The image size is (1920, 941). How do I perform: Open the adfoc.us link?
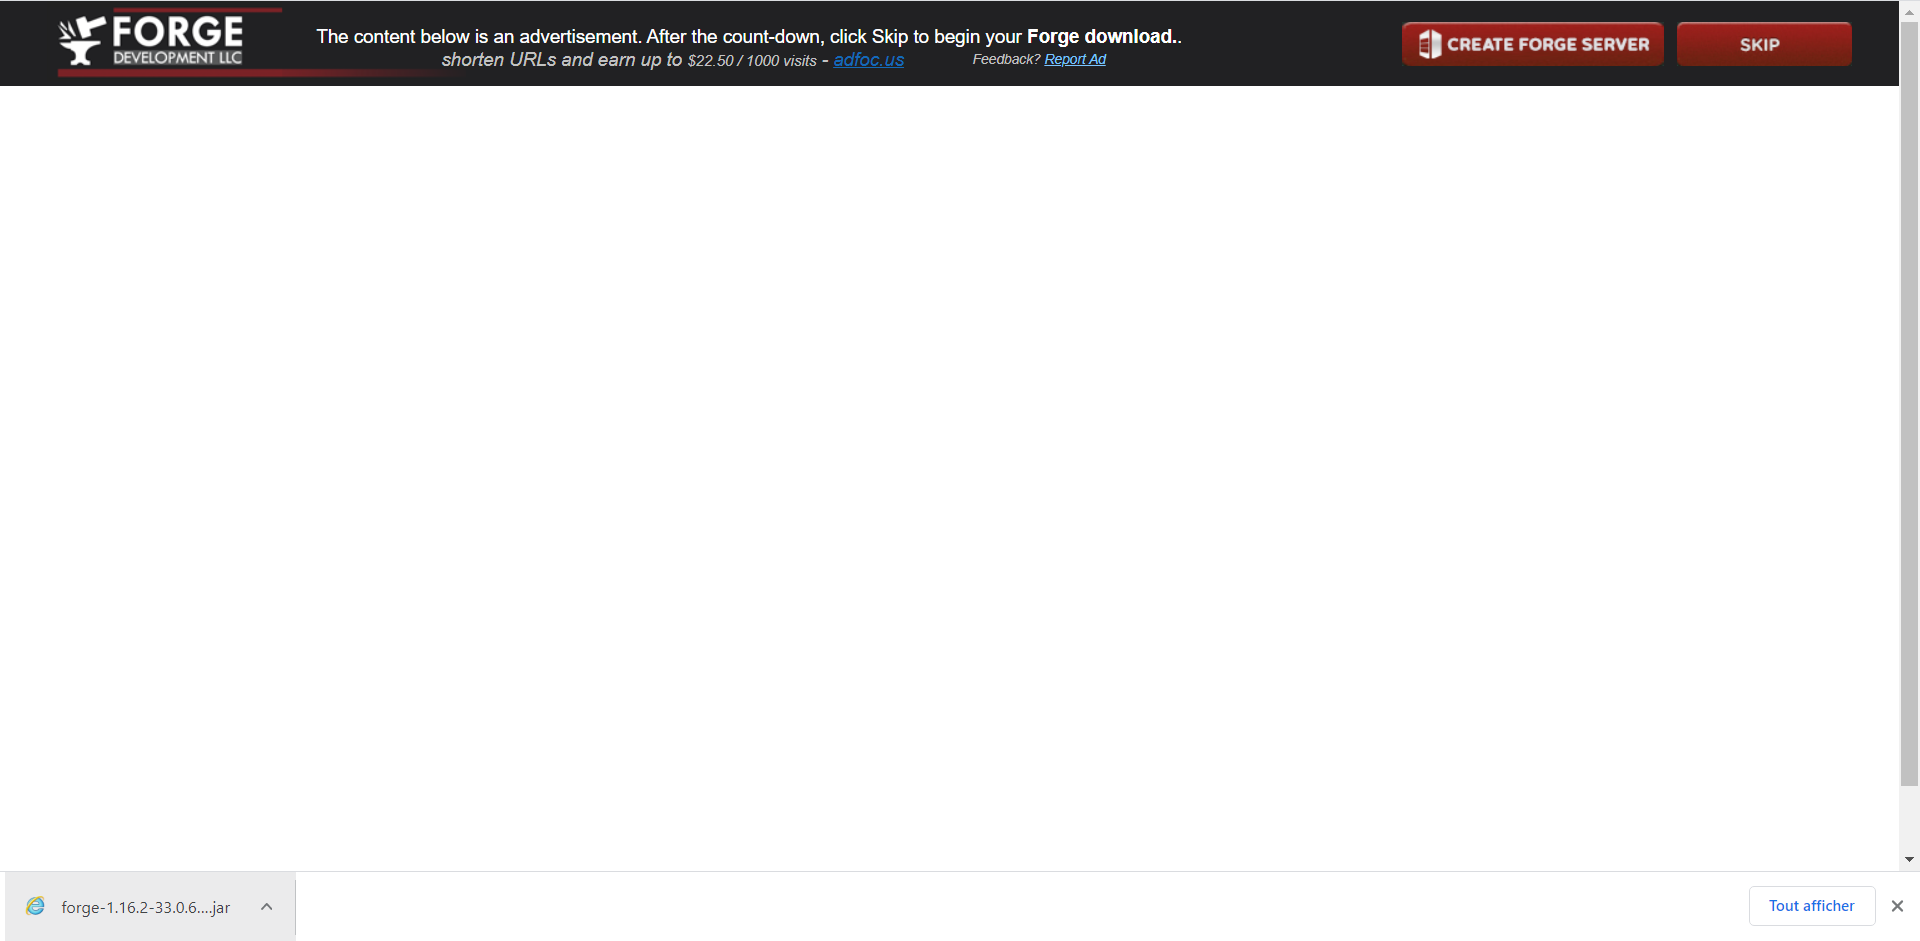[868, 60]
